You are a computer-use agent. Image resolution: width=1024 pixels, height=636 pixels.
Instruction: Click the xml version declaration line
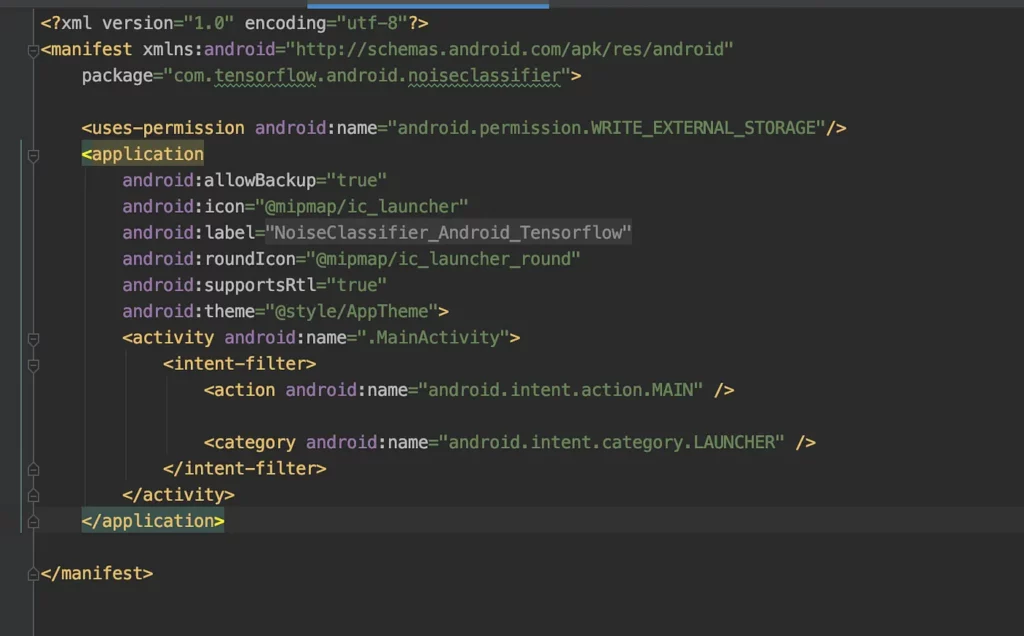coord(234,24)
